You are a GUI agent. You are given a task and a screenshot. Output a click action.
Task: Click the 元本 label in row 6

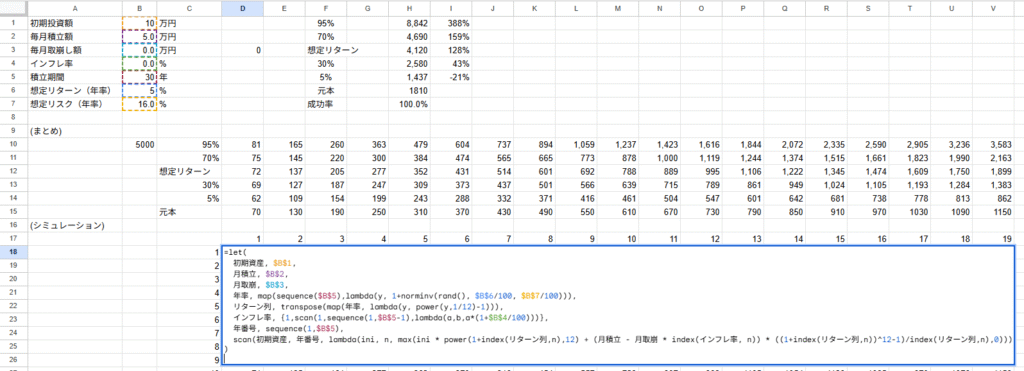point(326,90)
